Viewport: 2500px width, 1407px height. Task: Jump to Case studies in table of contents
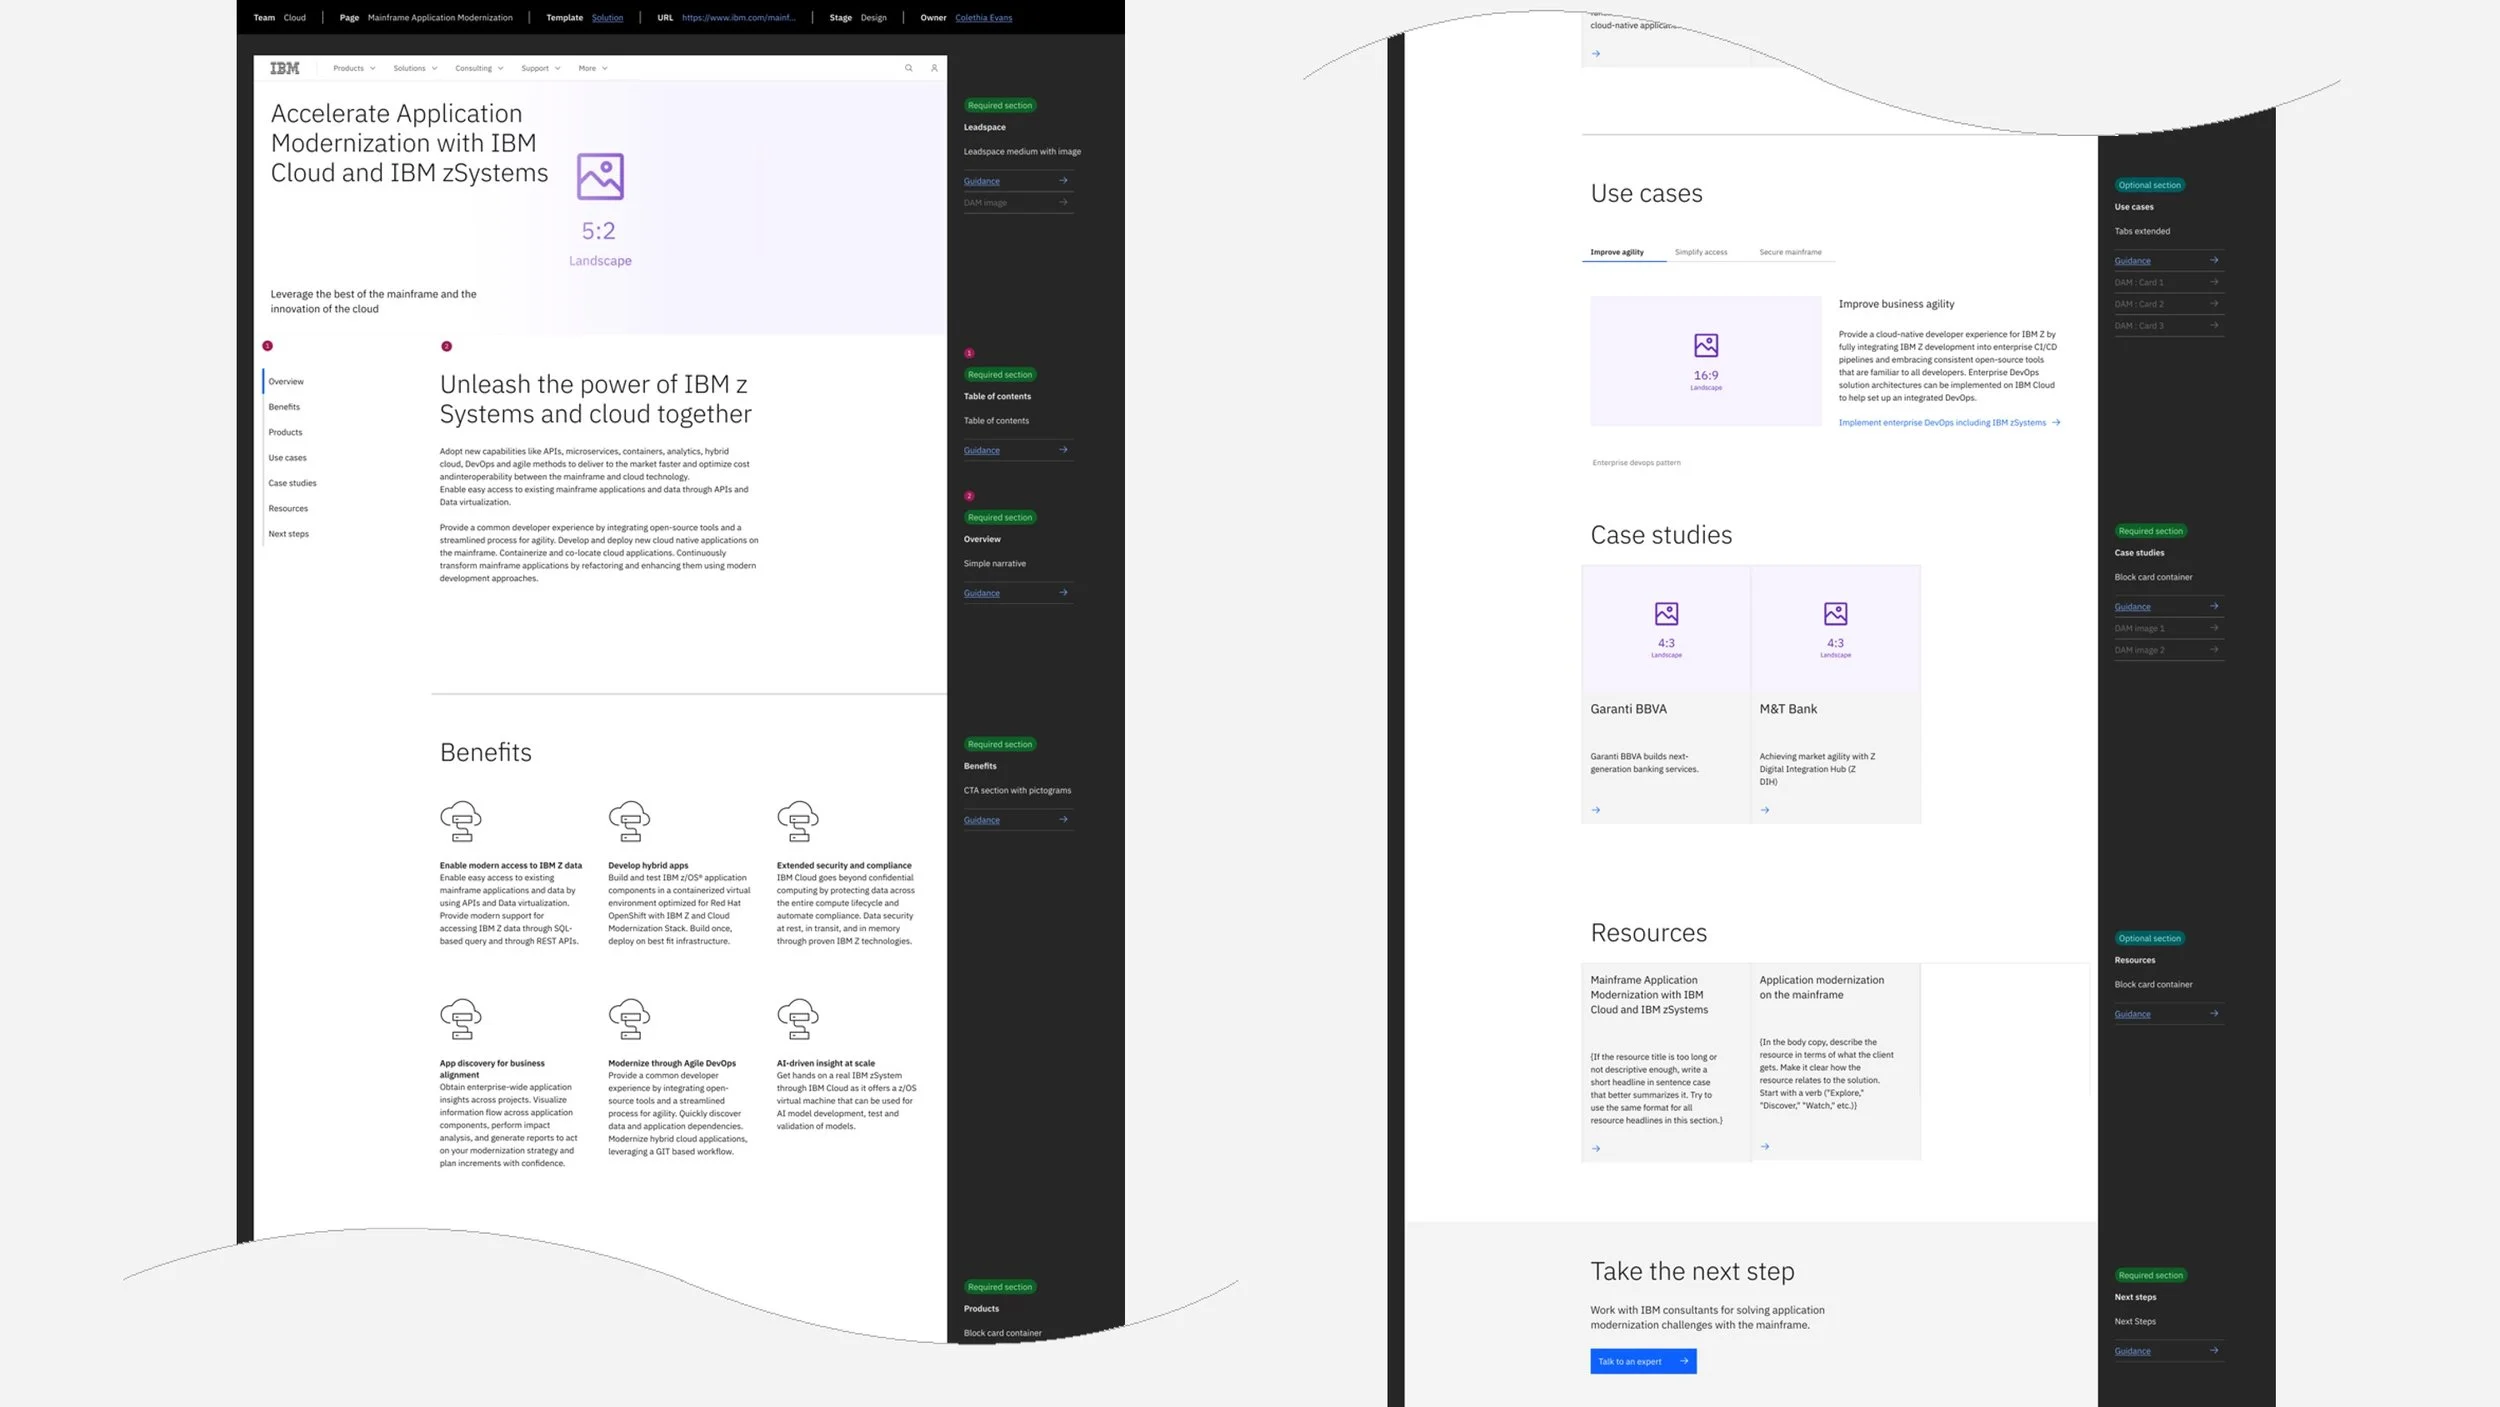pyautogui.click(x=292, y=483)
